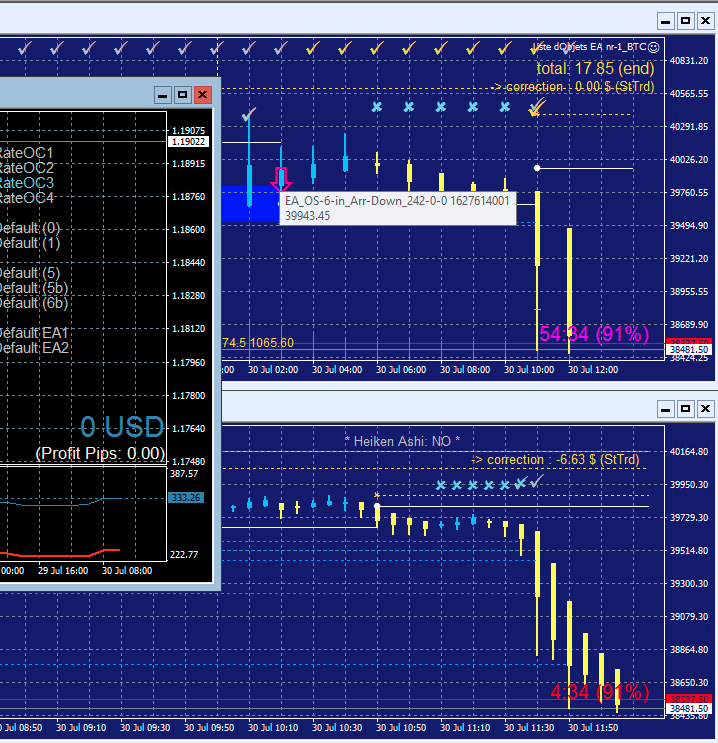The height and width of the screenshot is (743, 718).
Task: Click the magenta '54:34 (91%)' countdown label
Action: [594, 334]
